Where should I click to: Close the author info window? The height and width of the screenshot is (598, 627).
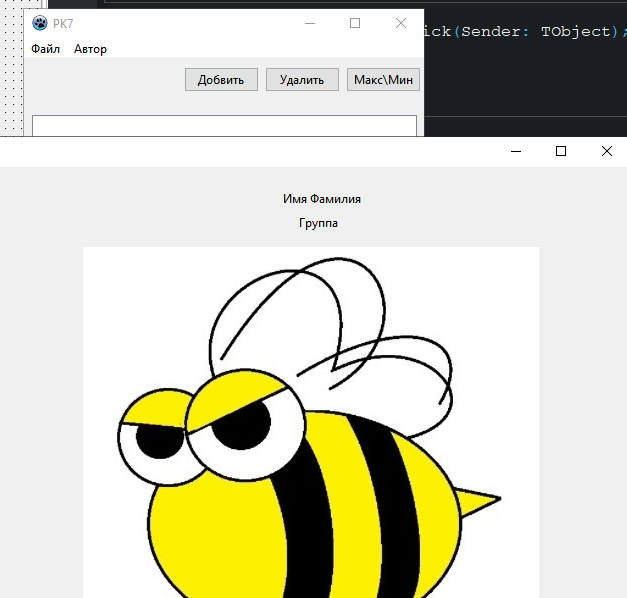point(606,151)
